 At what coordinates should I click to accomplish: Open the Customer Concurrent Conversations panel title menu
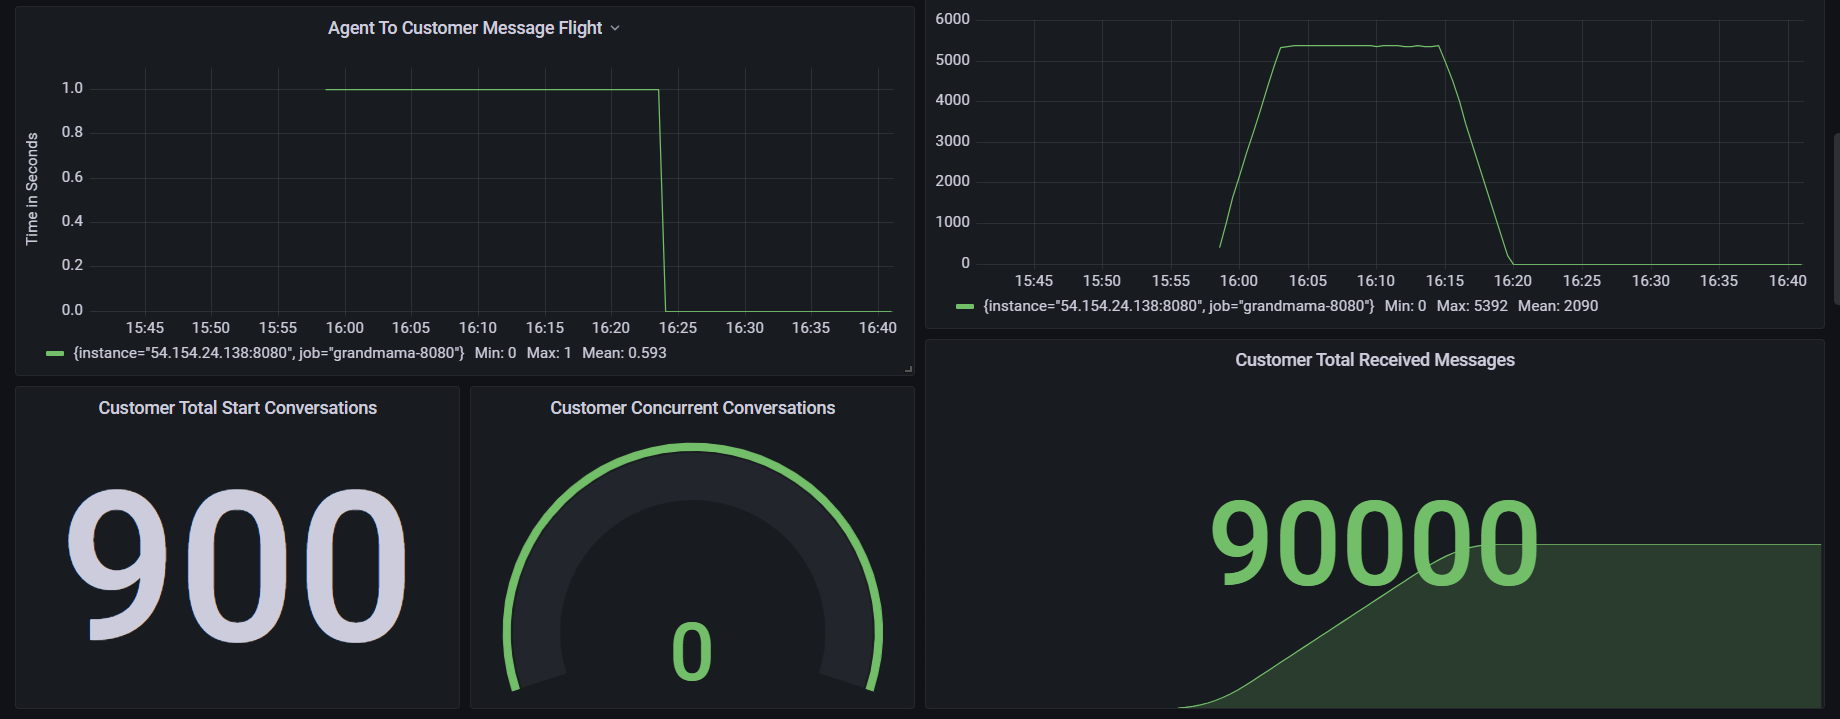coord(692,408)
